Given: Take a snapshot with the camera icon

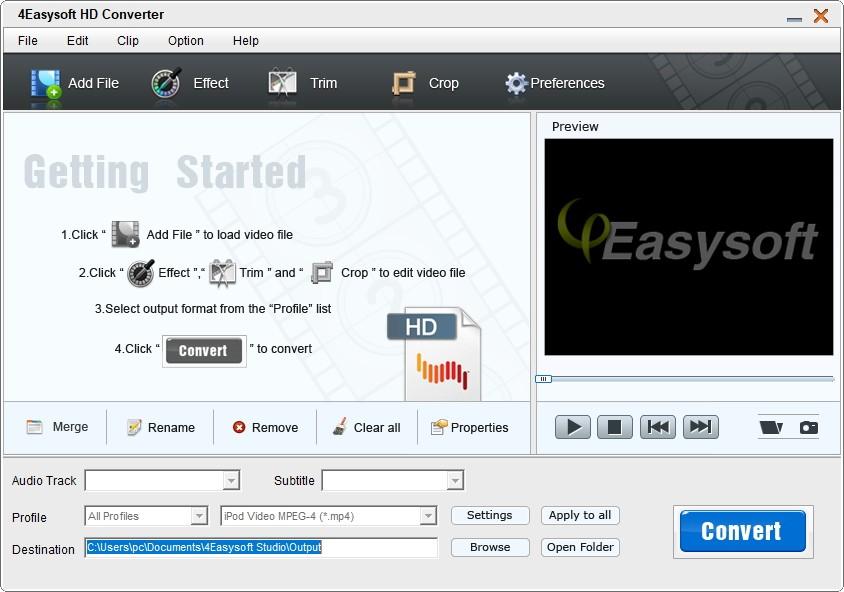Looking at the screenshot, I should (x=808, y=428).
